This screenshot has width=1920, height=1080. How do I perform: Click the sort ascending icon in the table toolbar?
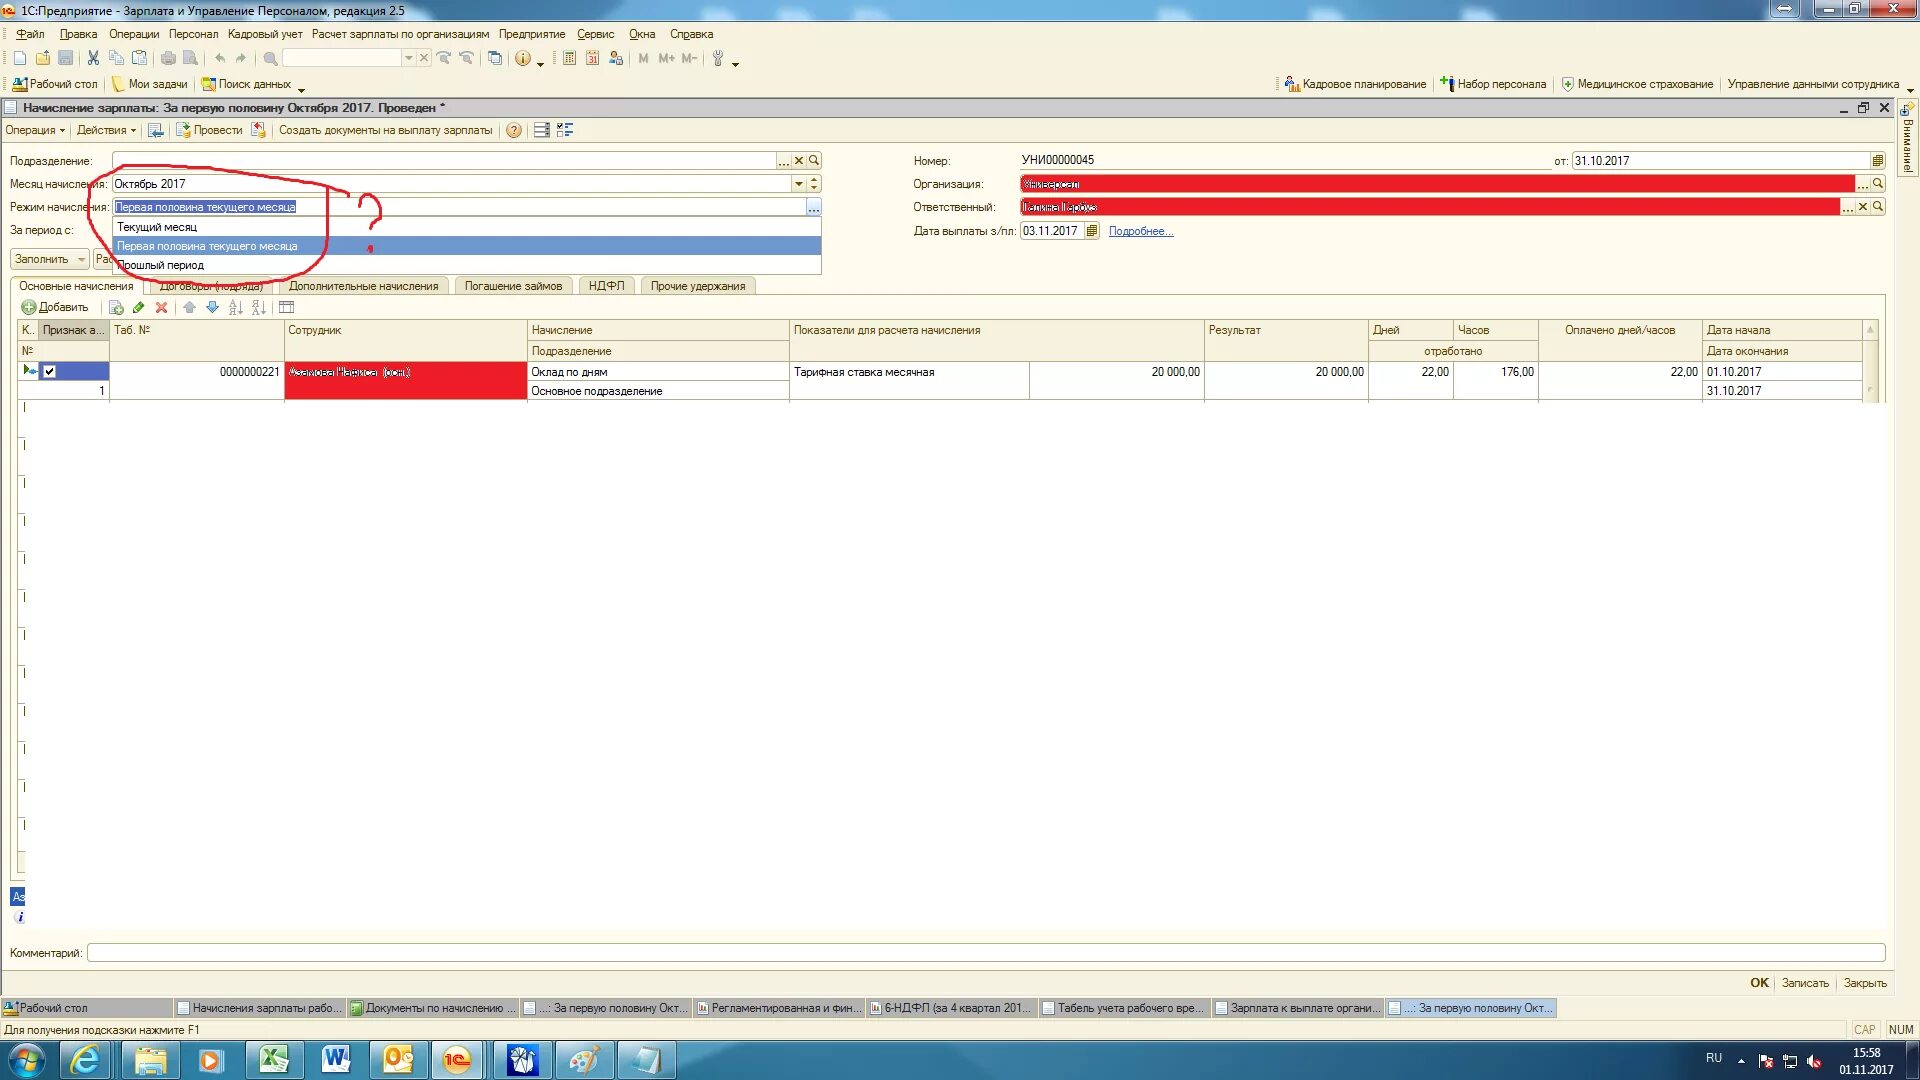coord(236,308)
